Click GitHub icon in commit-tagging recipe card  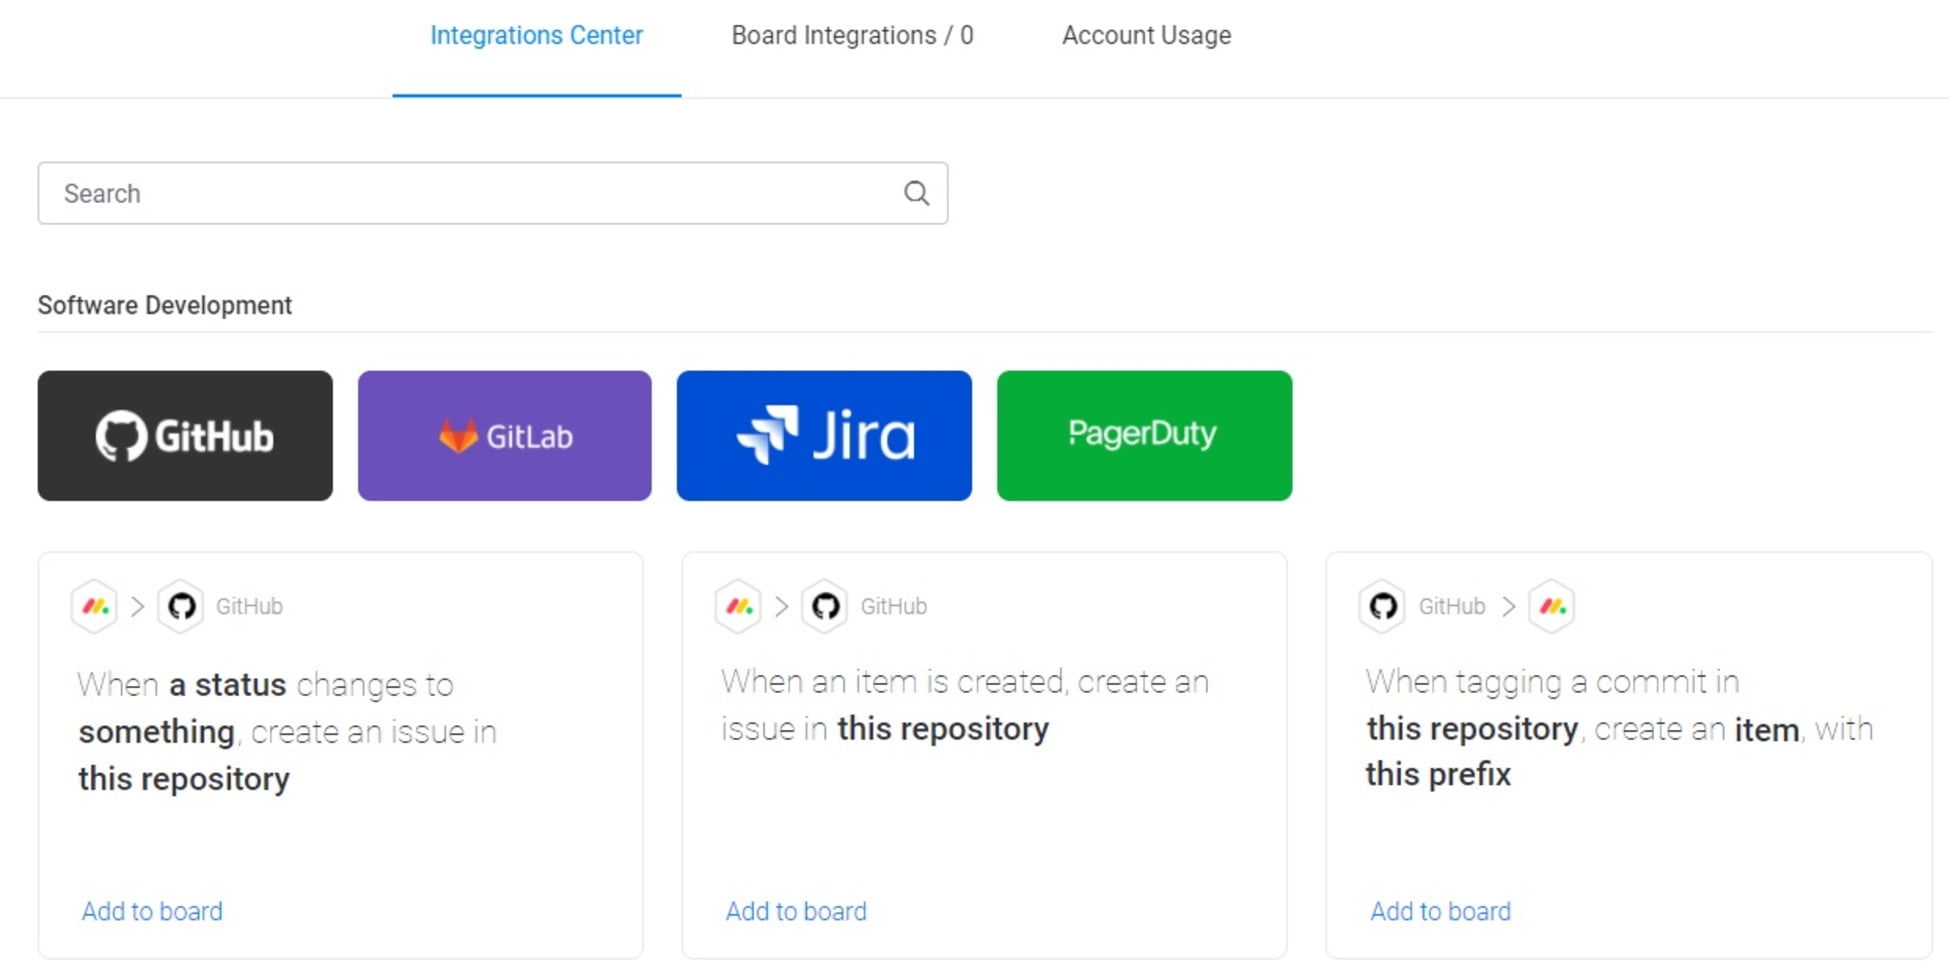click(x=1383, y=606)
